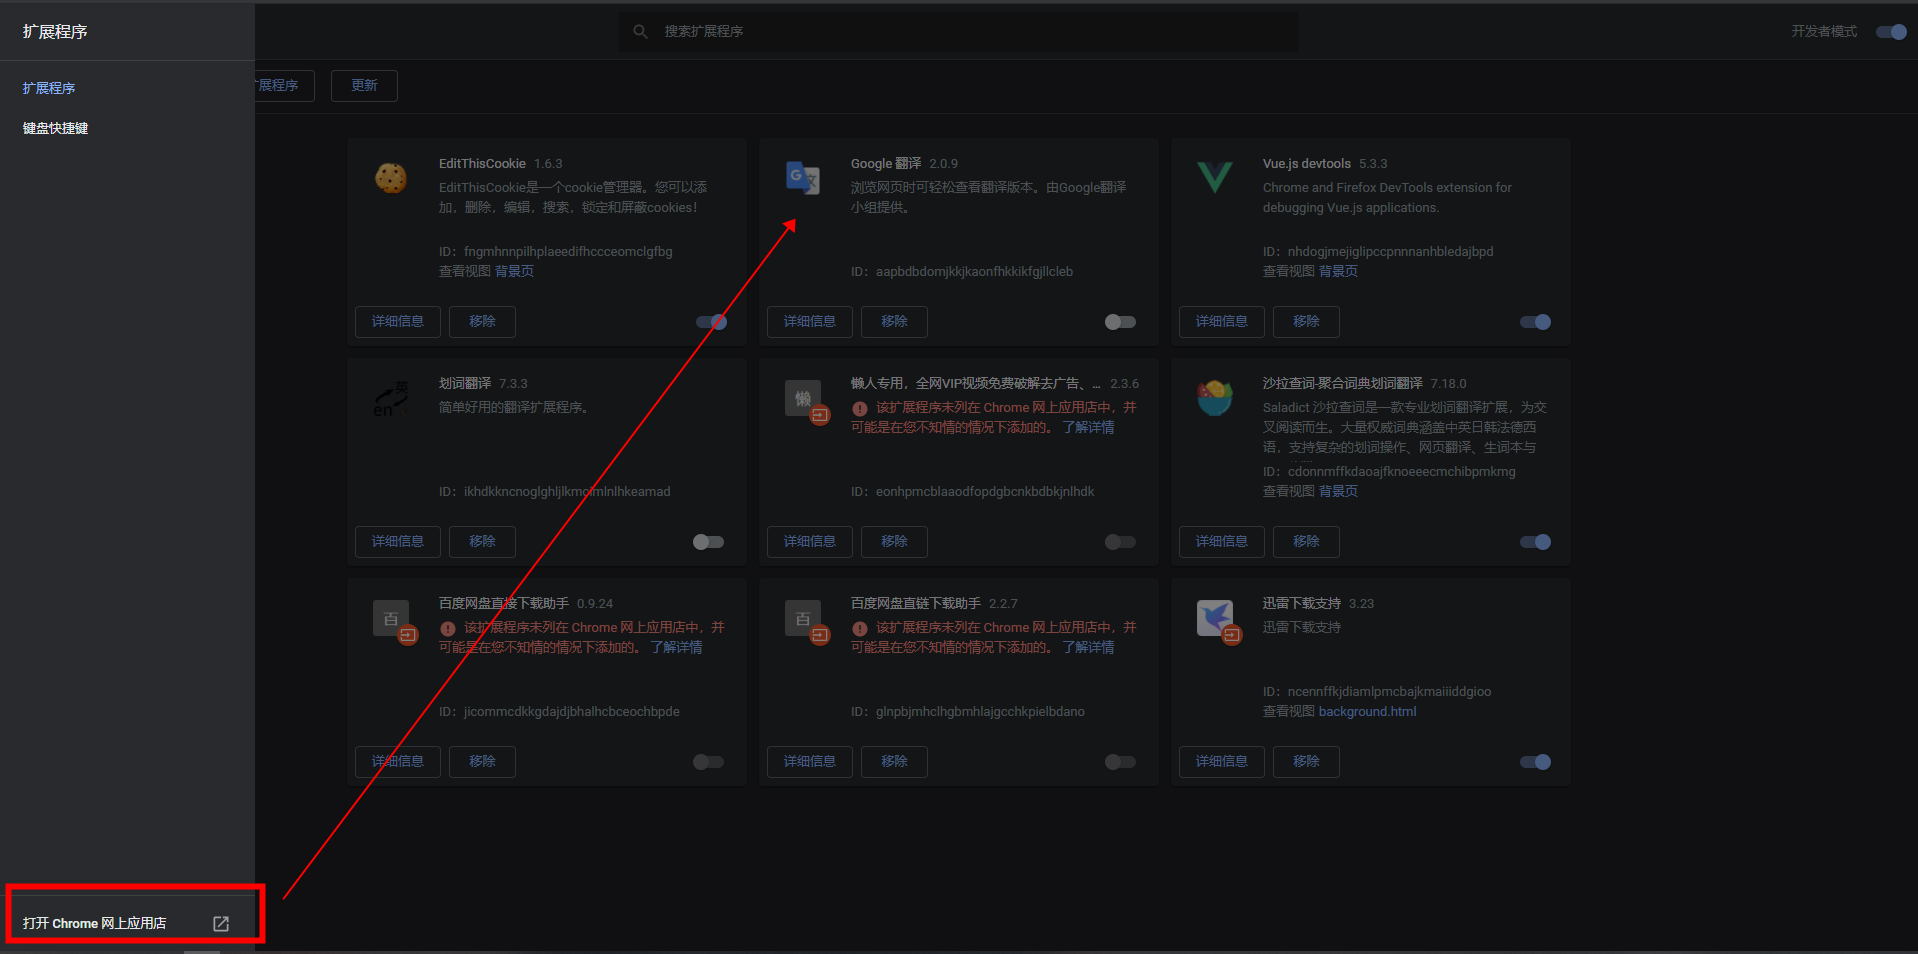Click the 沙拉查词 colorful icon
This screenshot has height=954, width=1918.
(x=1214, y=398)
